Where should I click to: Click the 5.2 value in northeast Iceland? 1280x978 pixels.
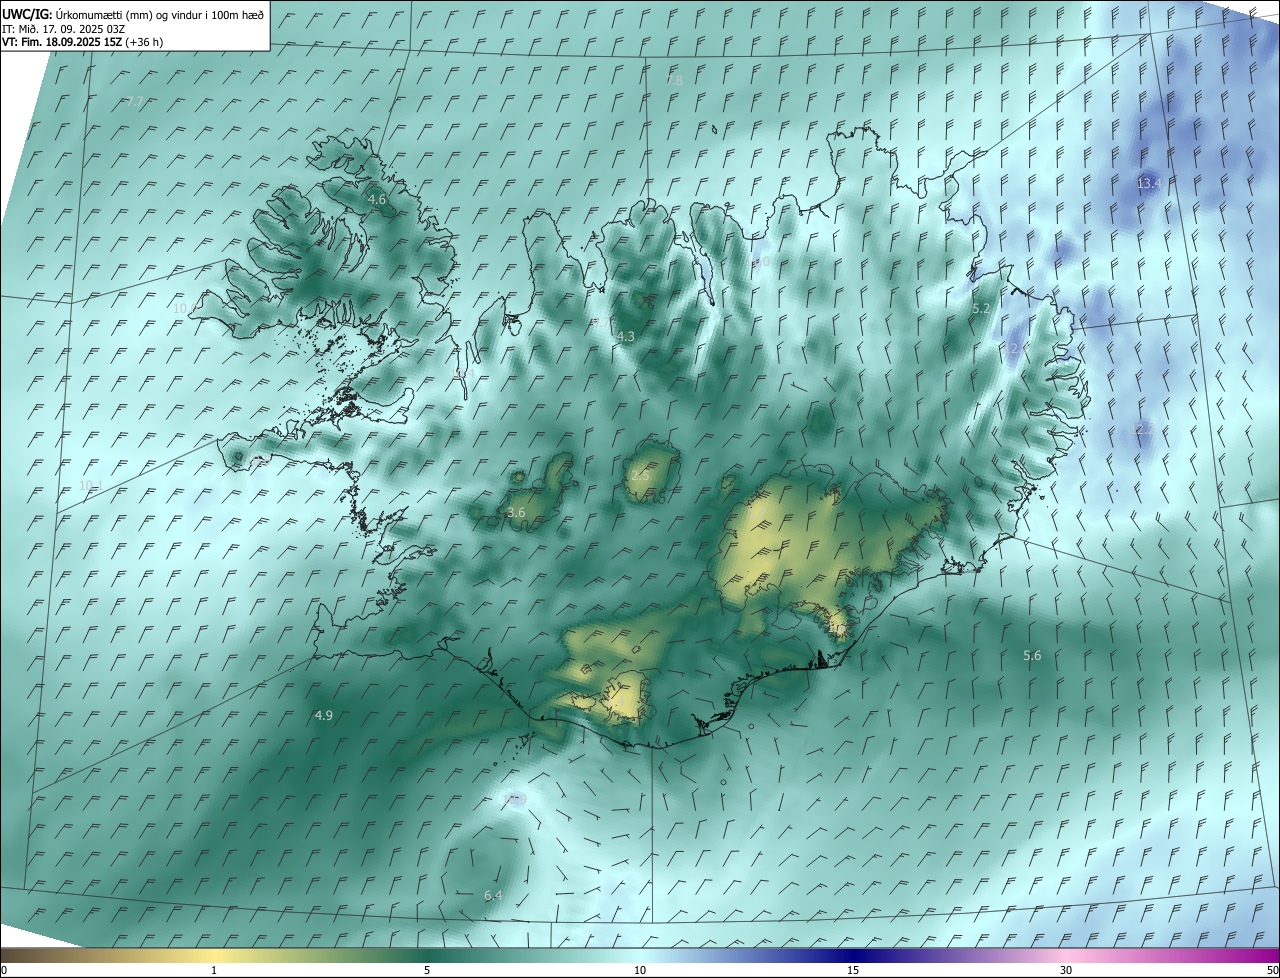pyautogui.click(x=981, y=310)
